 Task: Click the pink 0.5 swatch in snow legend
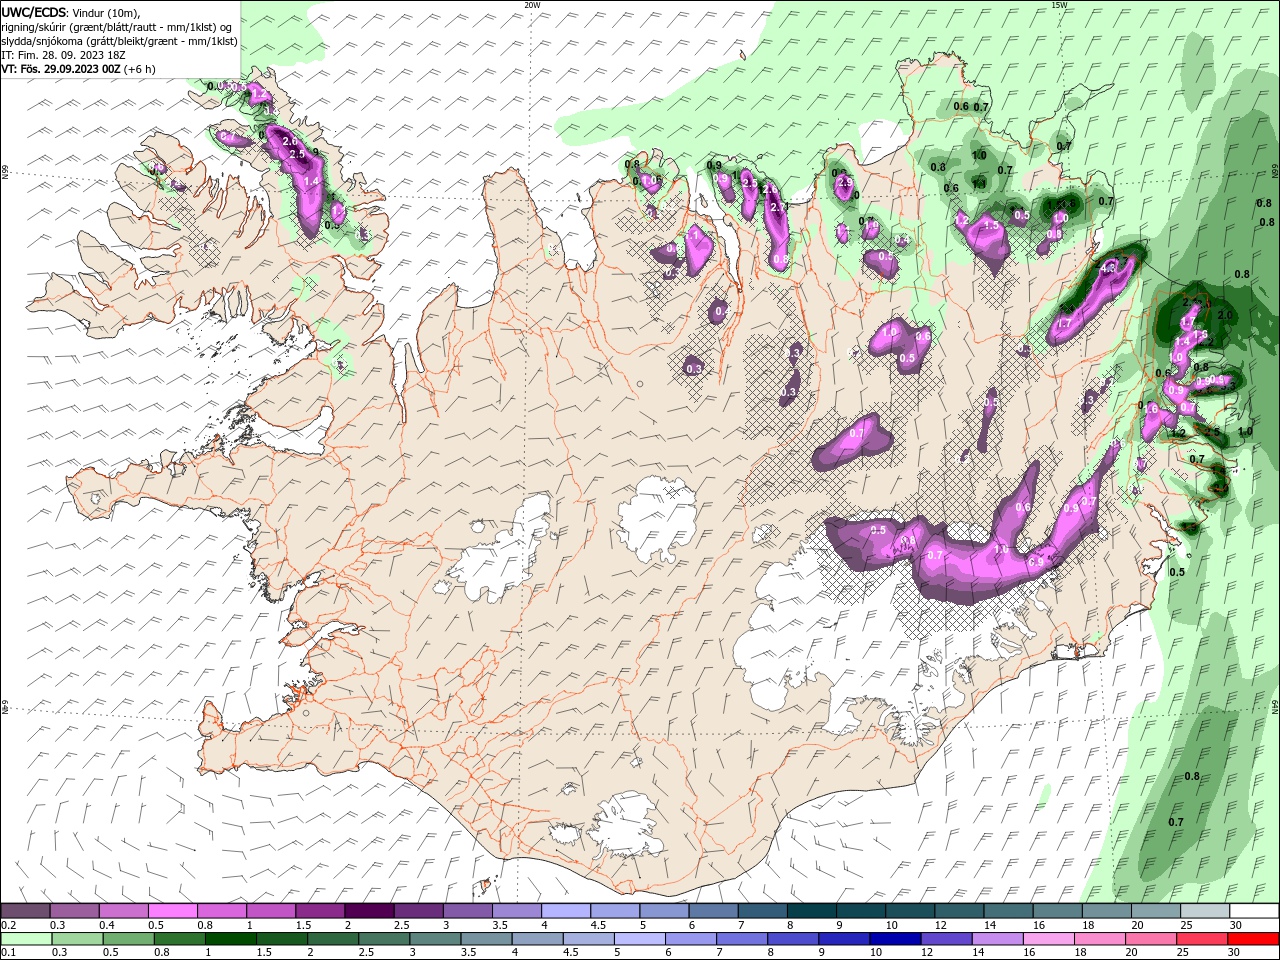(x=173, y=911)
